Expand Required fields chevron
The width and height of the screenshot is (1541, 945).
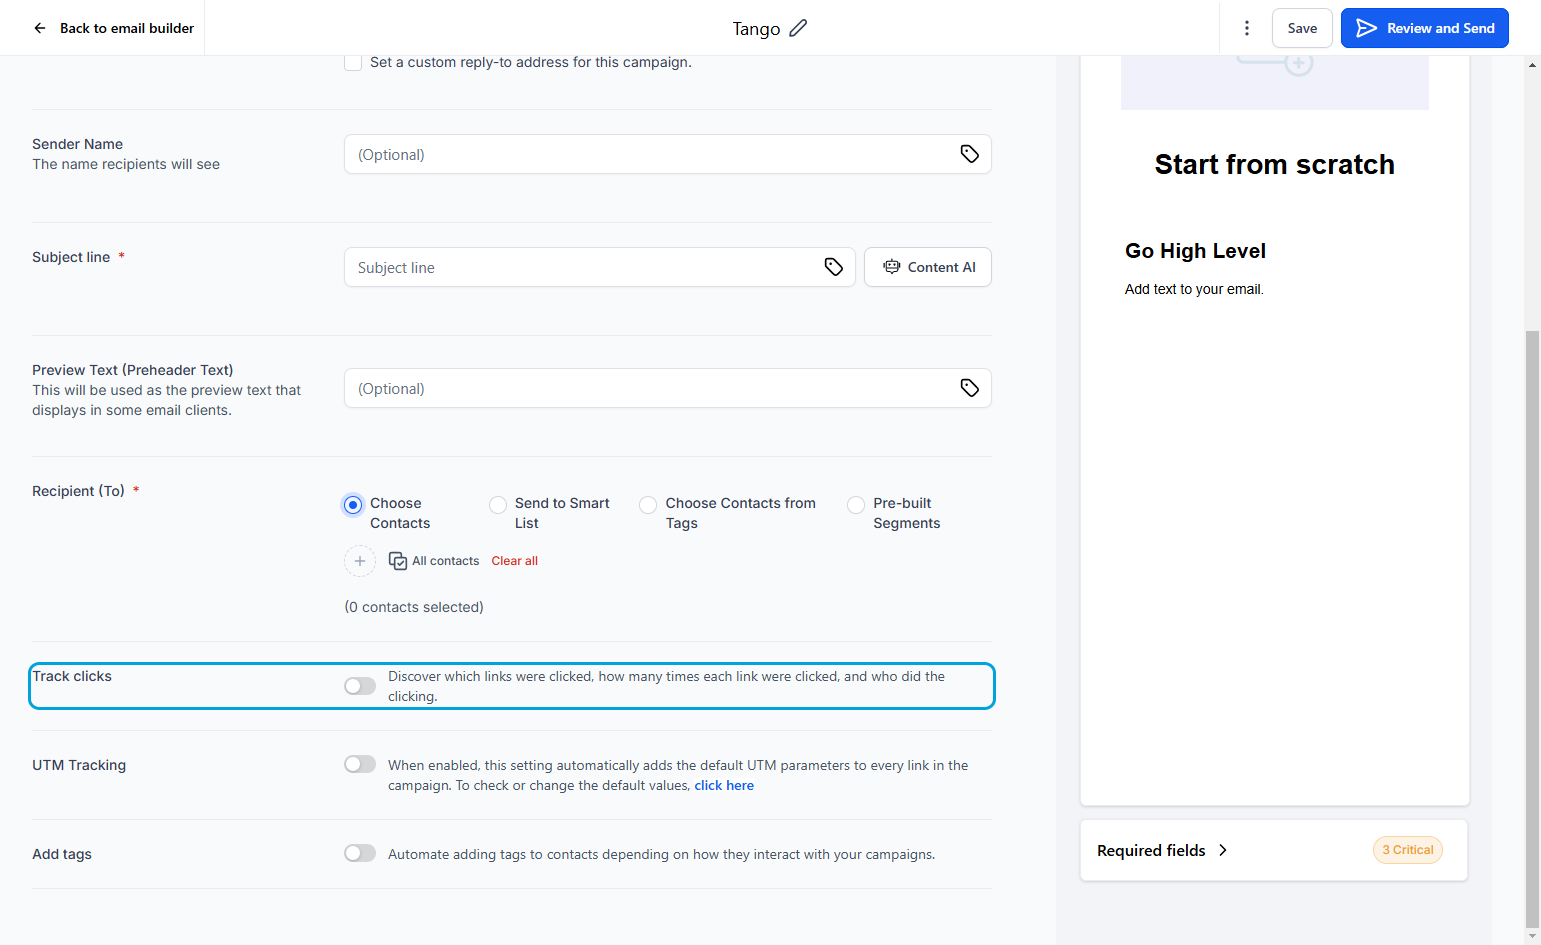click(x=1223, y=850)
